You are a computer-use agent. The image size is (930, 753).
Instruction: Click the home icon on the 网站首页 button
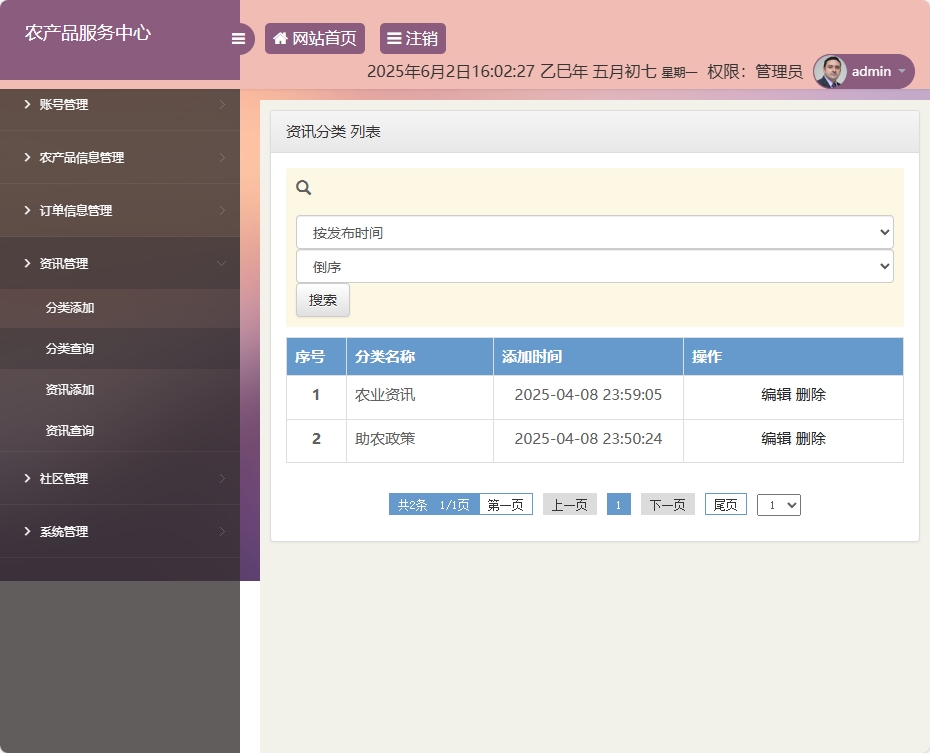(x=279, y=38)
